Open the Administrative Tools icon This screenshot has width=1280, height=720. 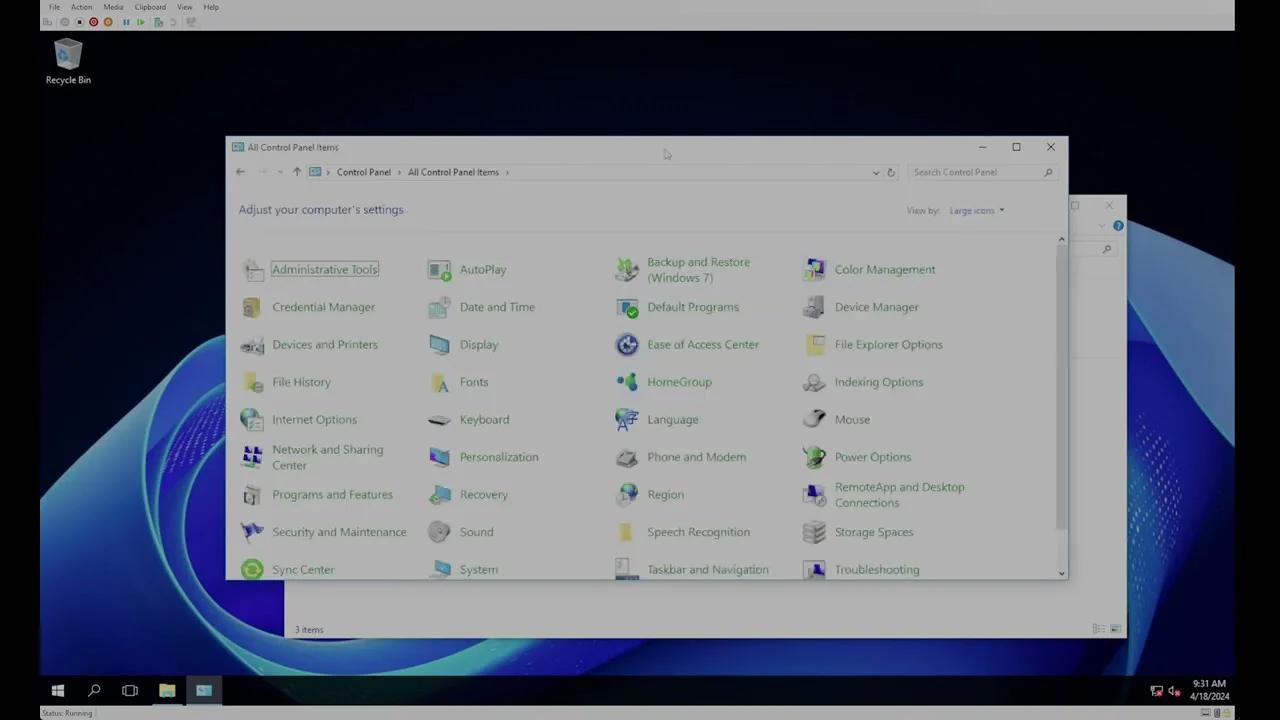[x=252, y=270]
